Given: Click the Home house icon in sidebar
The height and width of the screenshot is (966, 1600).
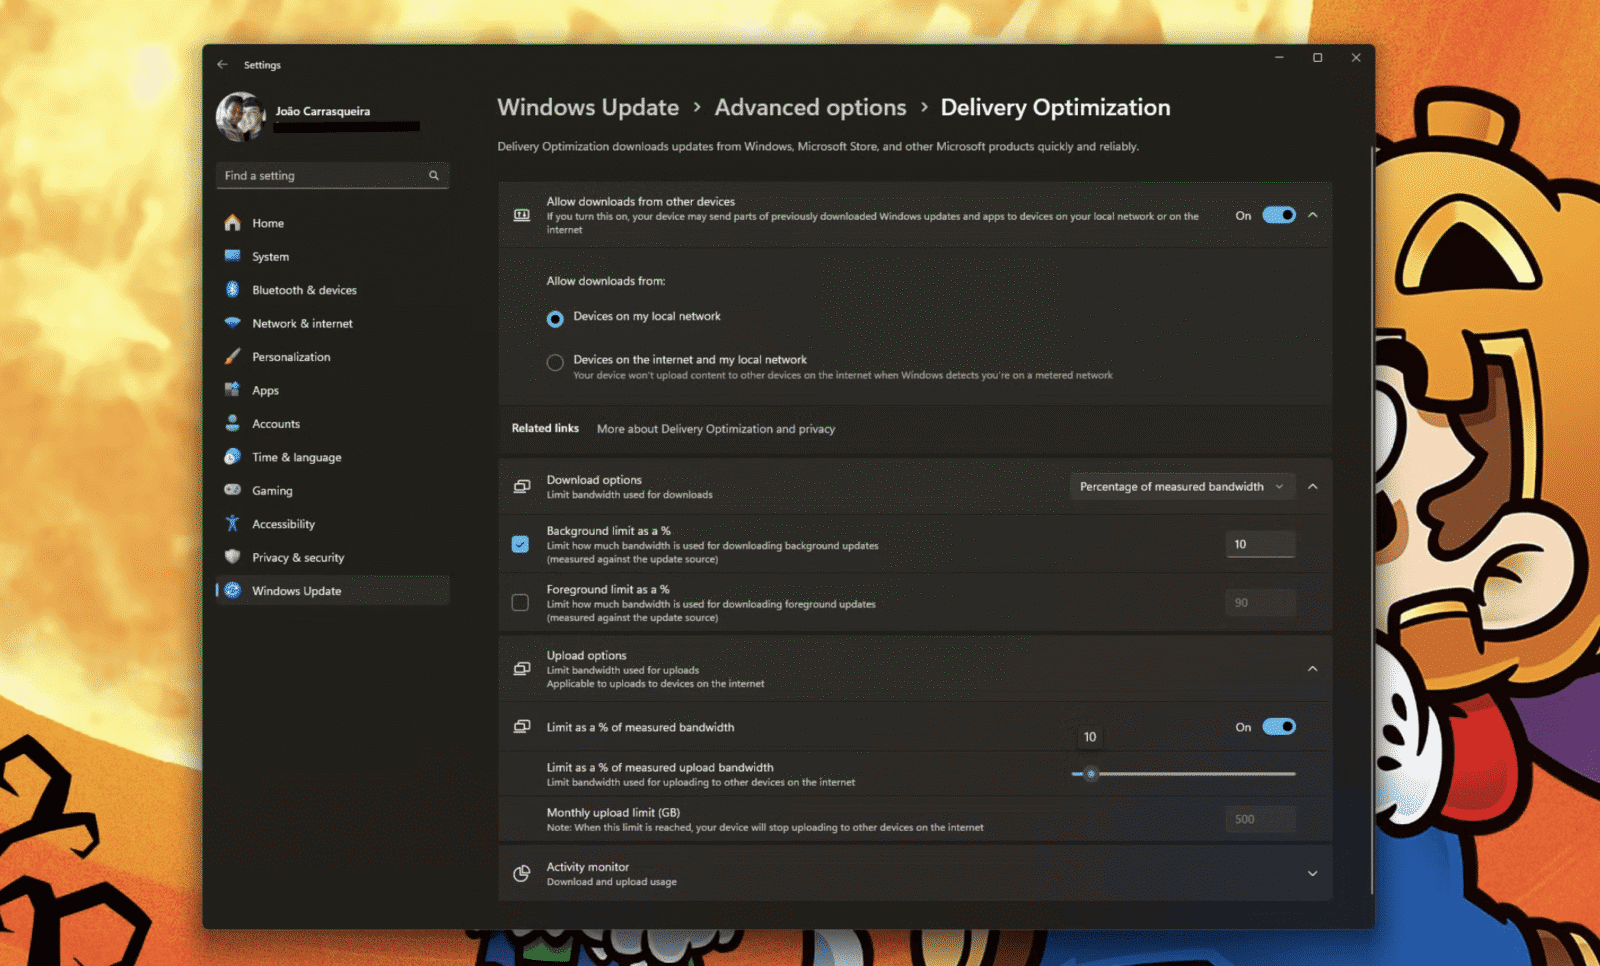Looking at the screenshot, I should click(x=232, y=223).
